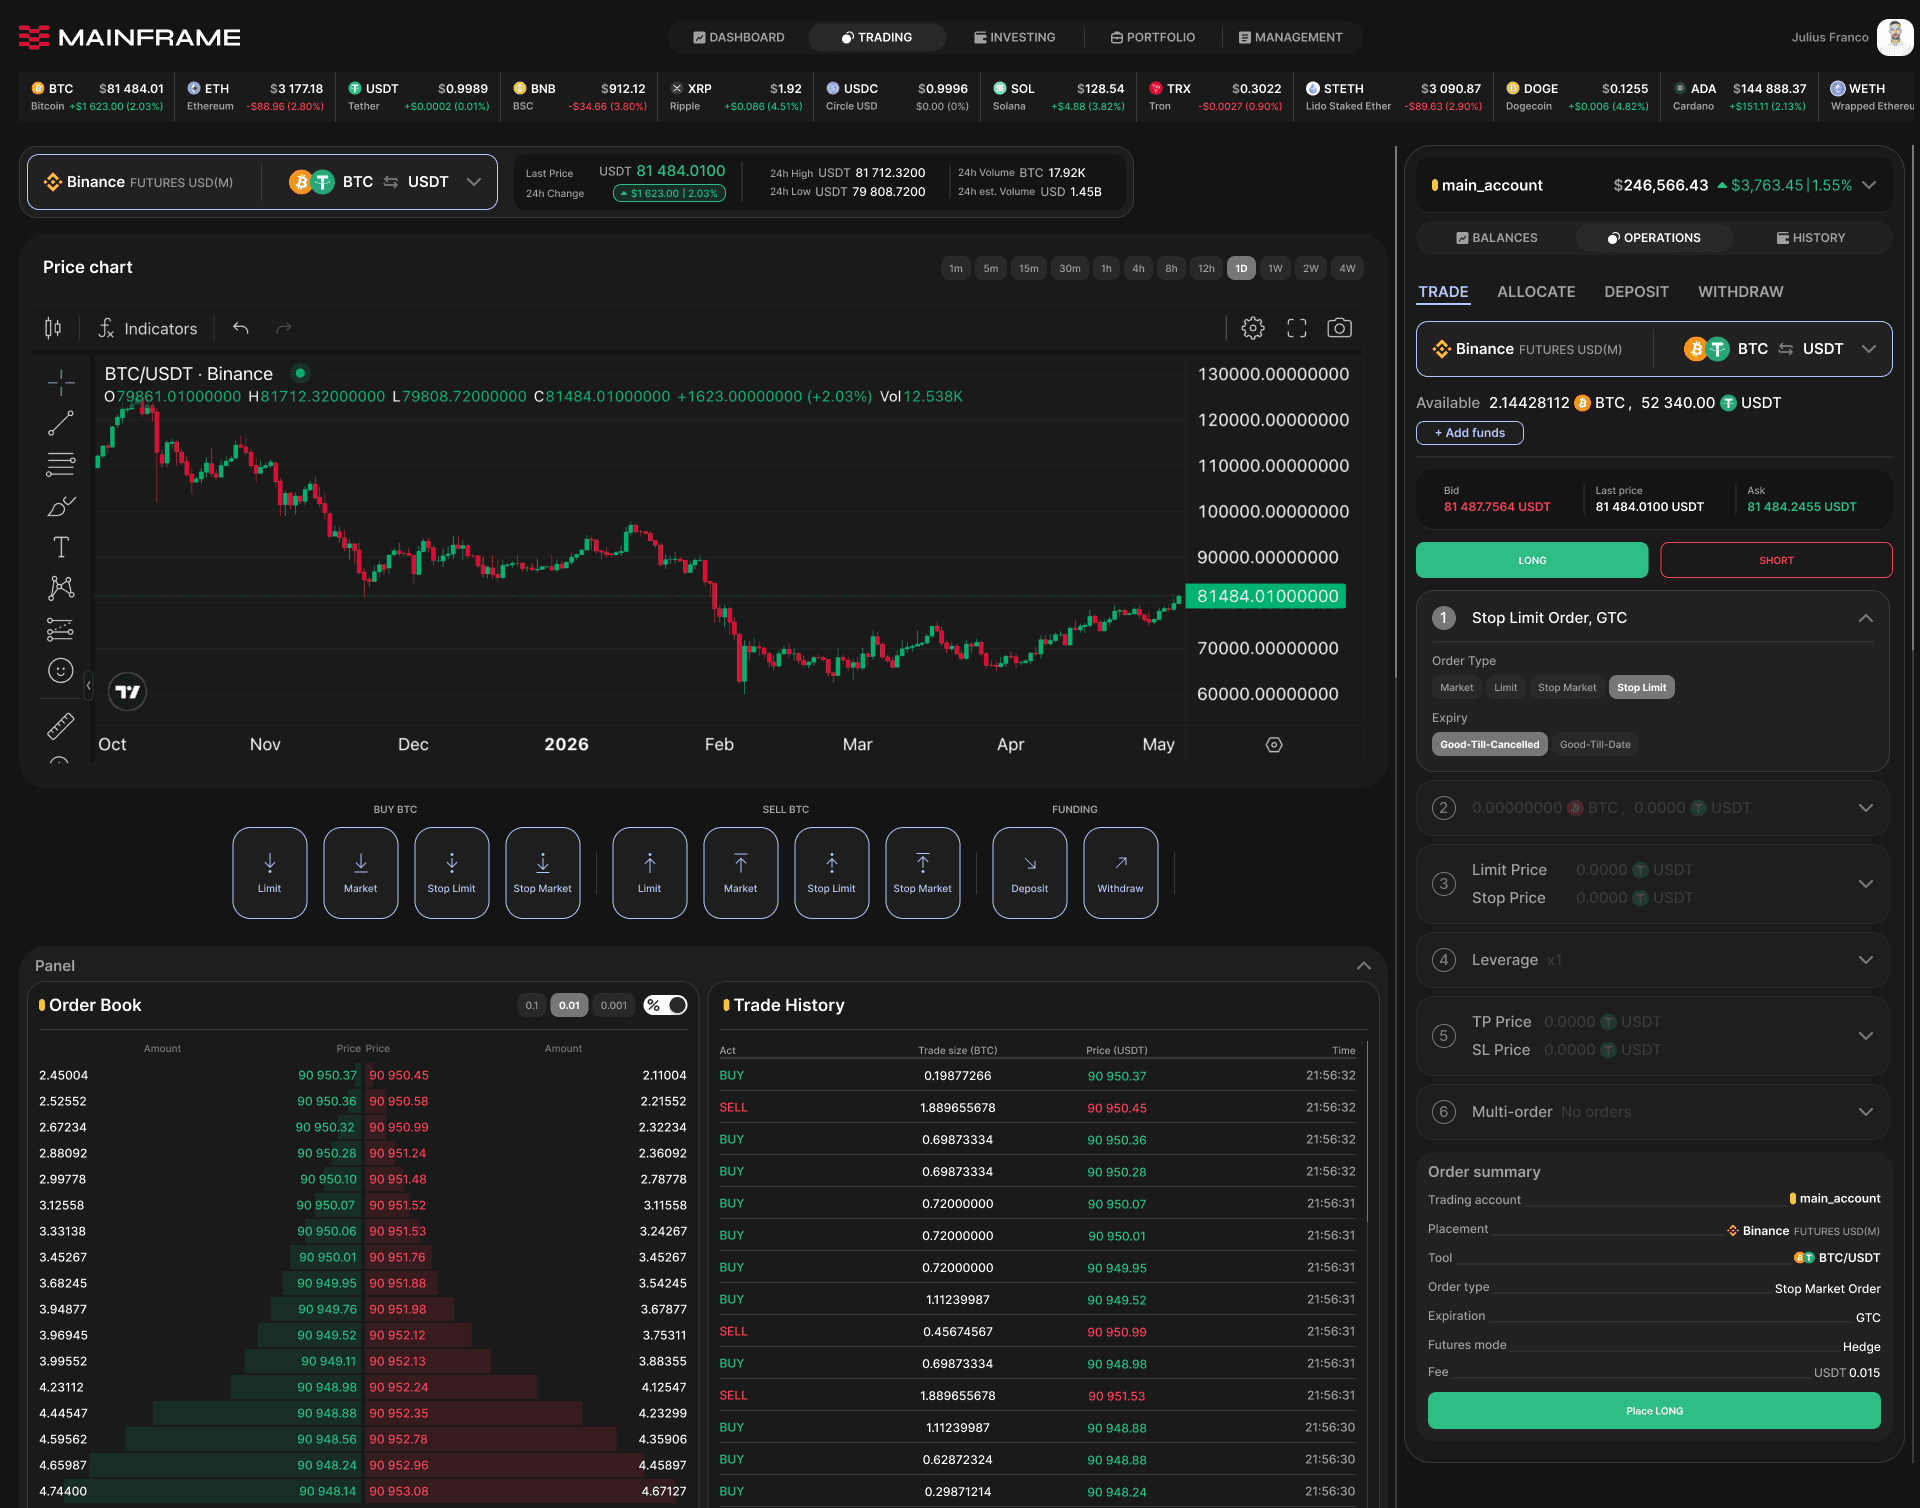This screenshot has height=1508, width=1920.
Task: Collapse the chart drawing toolbar arrow
Action: [x=88, y=686]
